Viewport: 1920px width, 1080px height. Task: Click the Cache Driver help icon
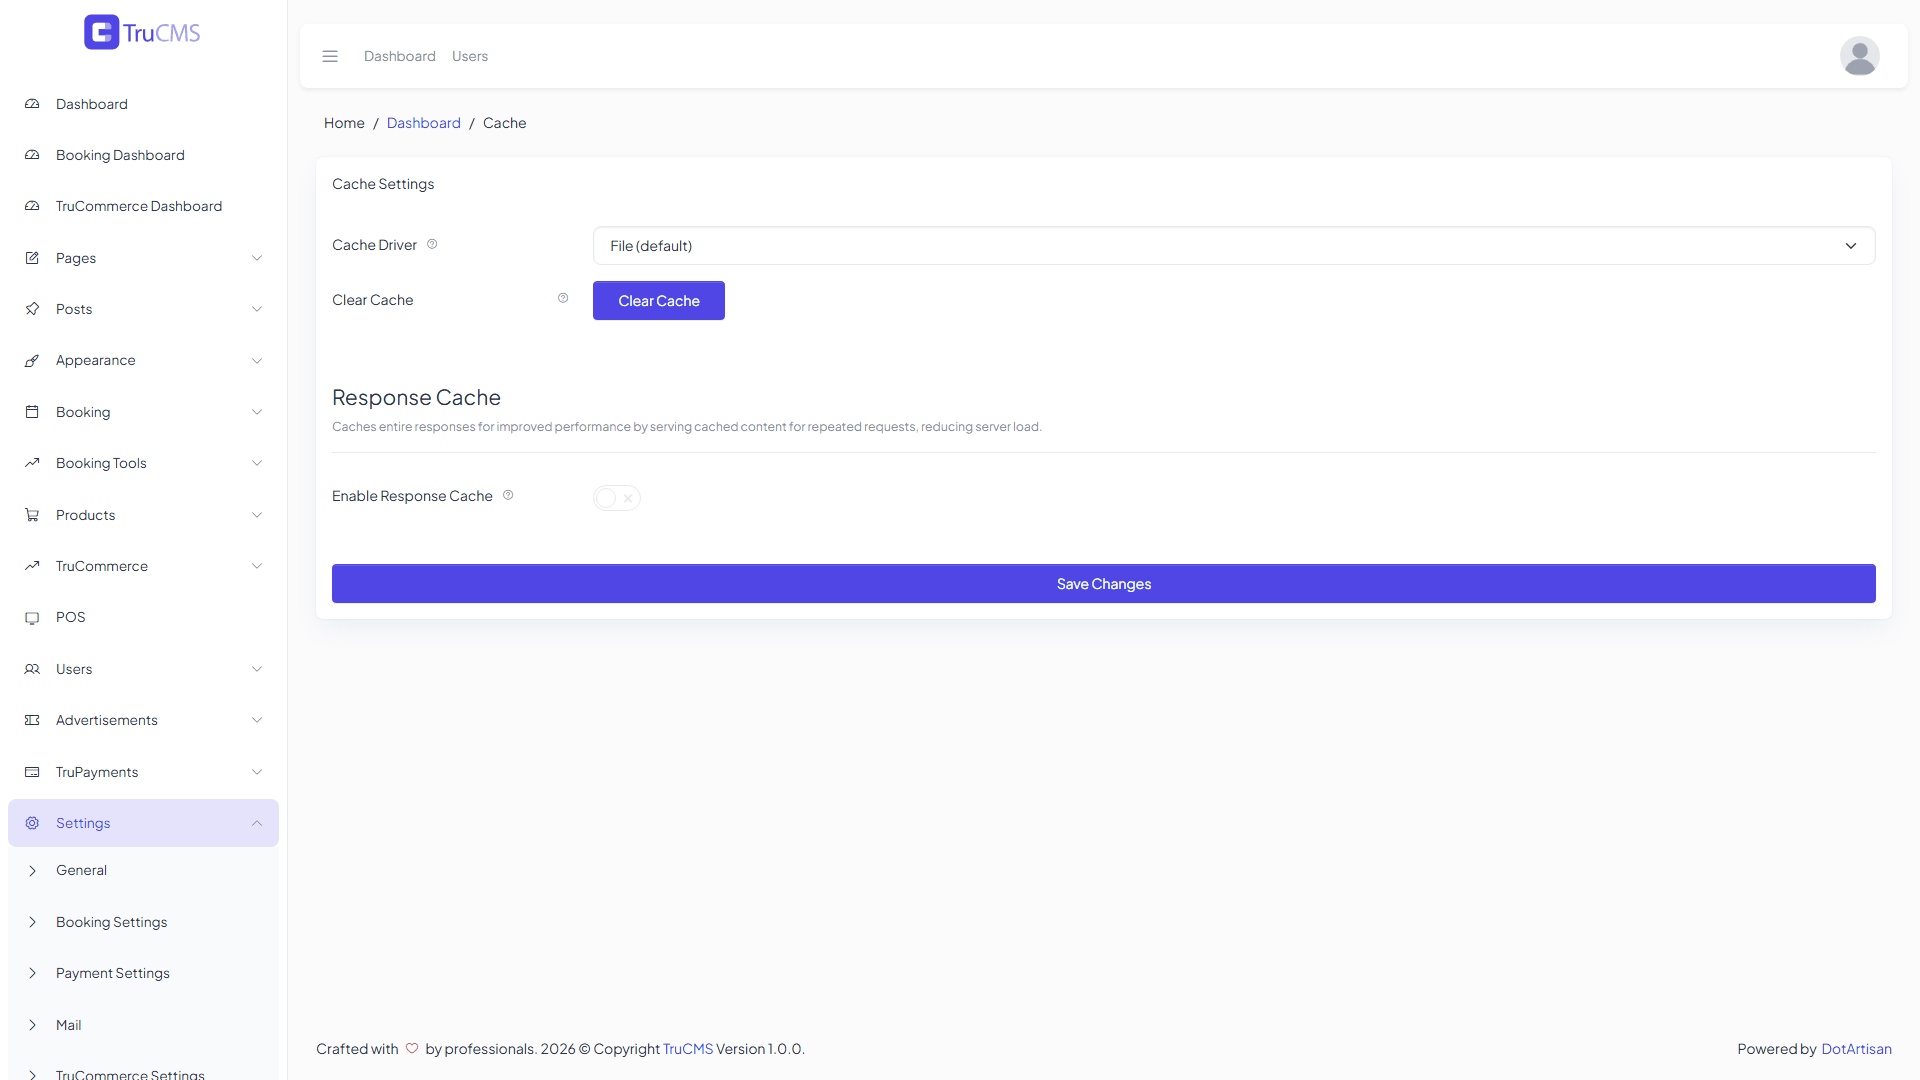432,244
